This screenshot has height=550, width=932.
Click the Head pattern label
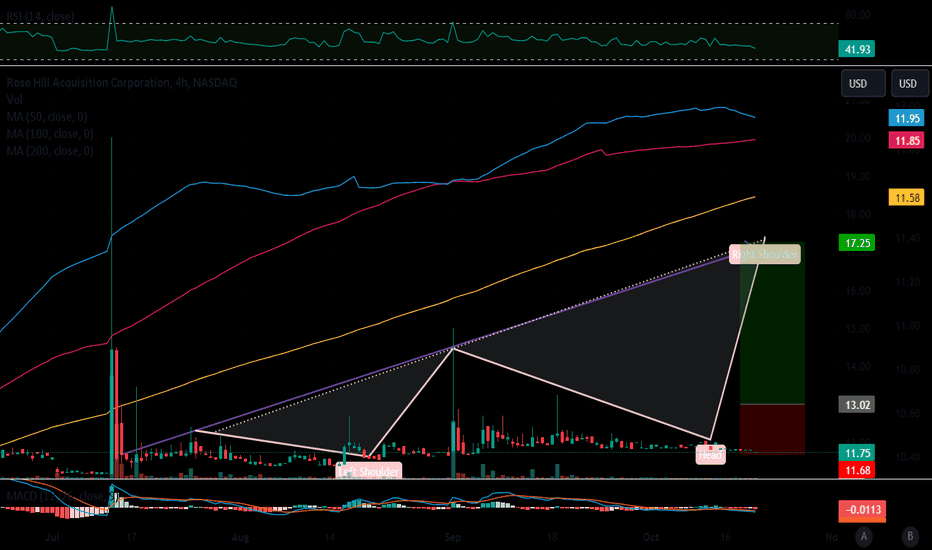[710, 455]
